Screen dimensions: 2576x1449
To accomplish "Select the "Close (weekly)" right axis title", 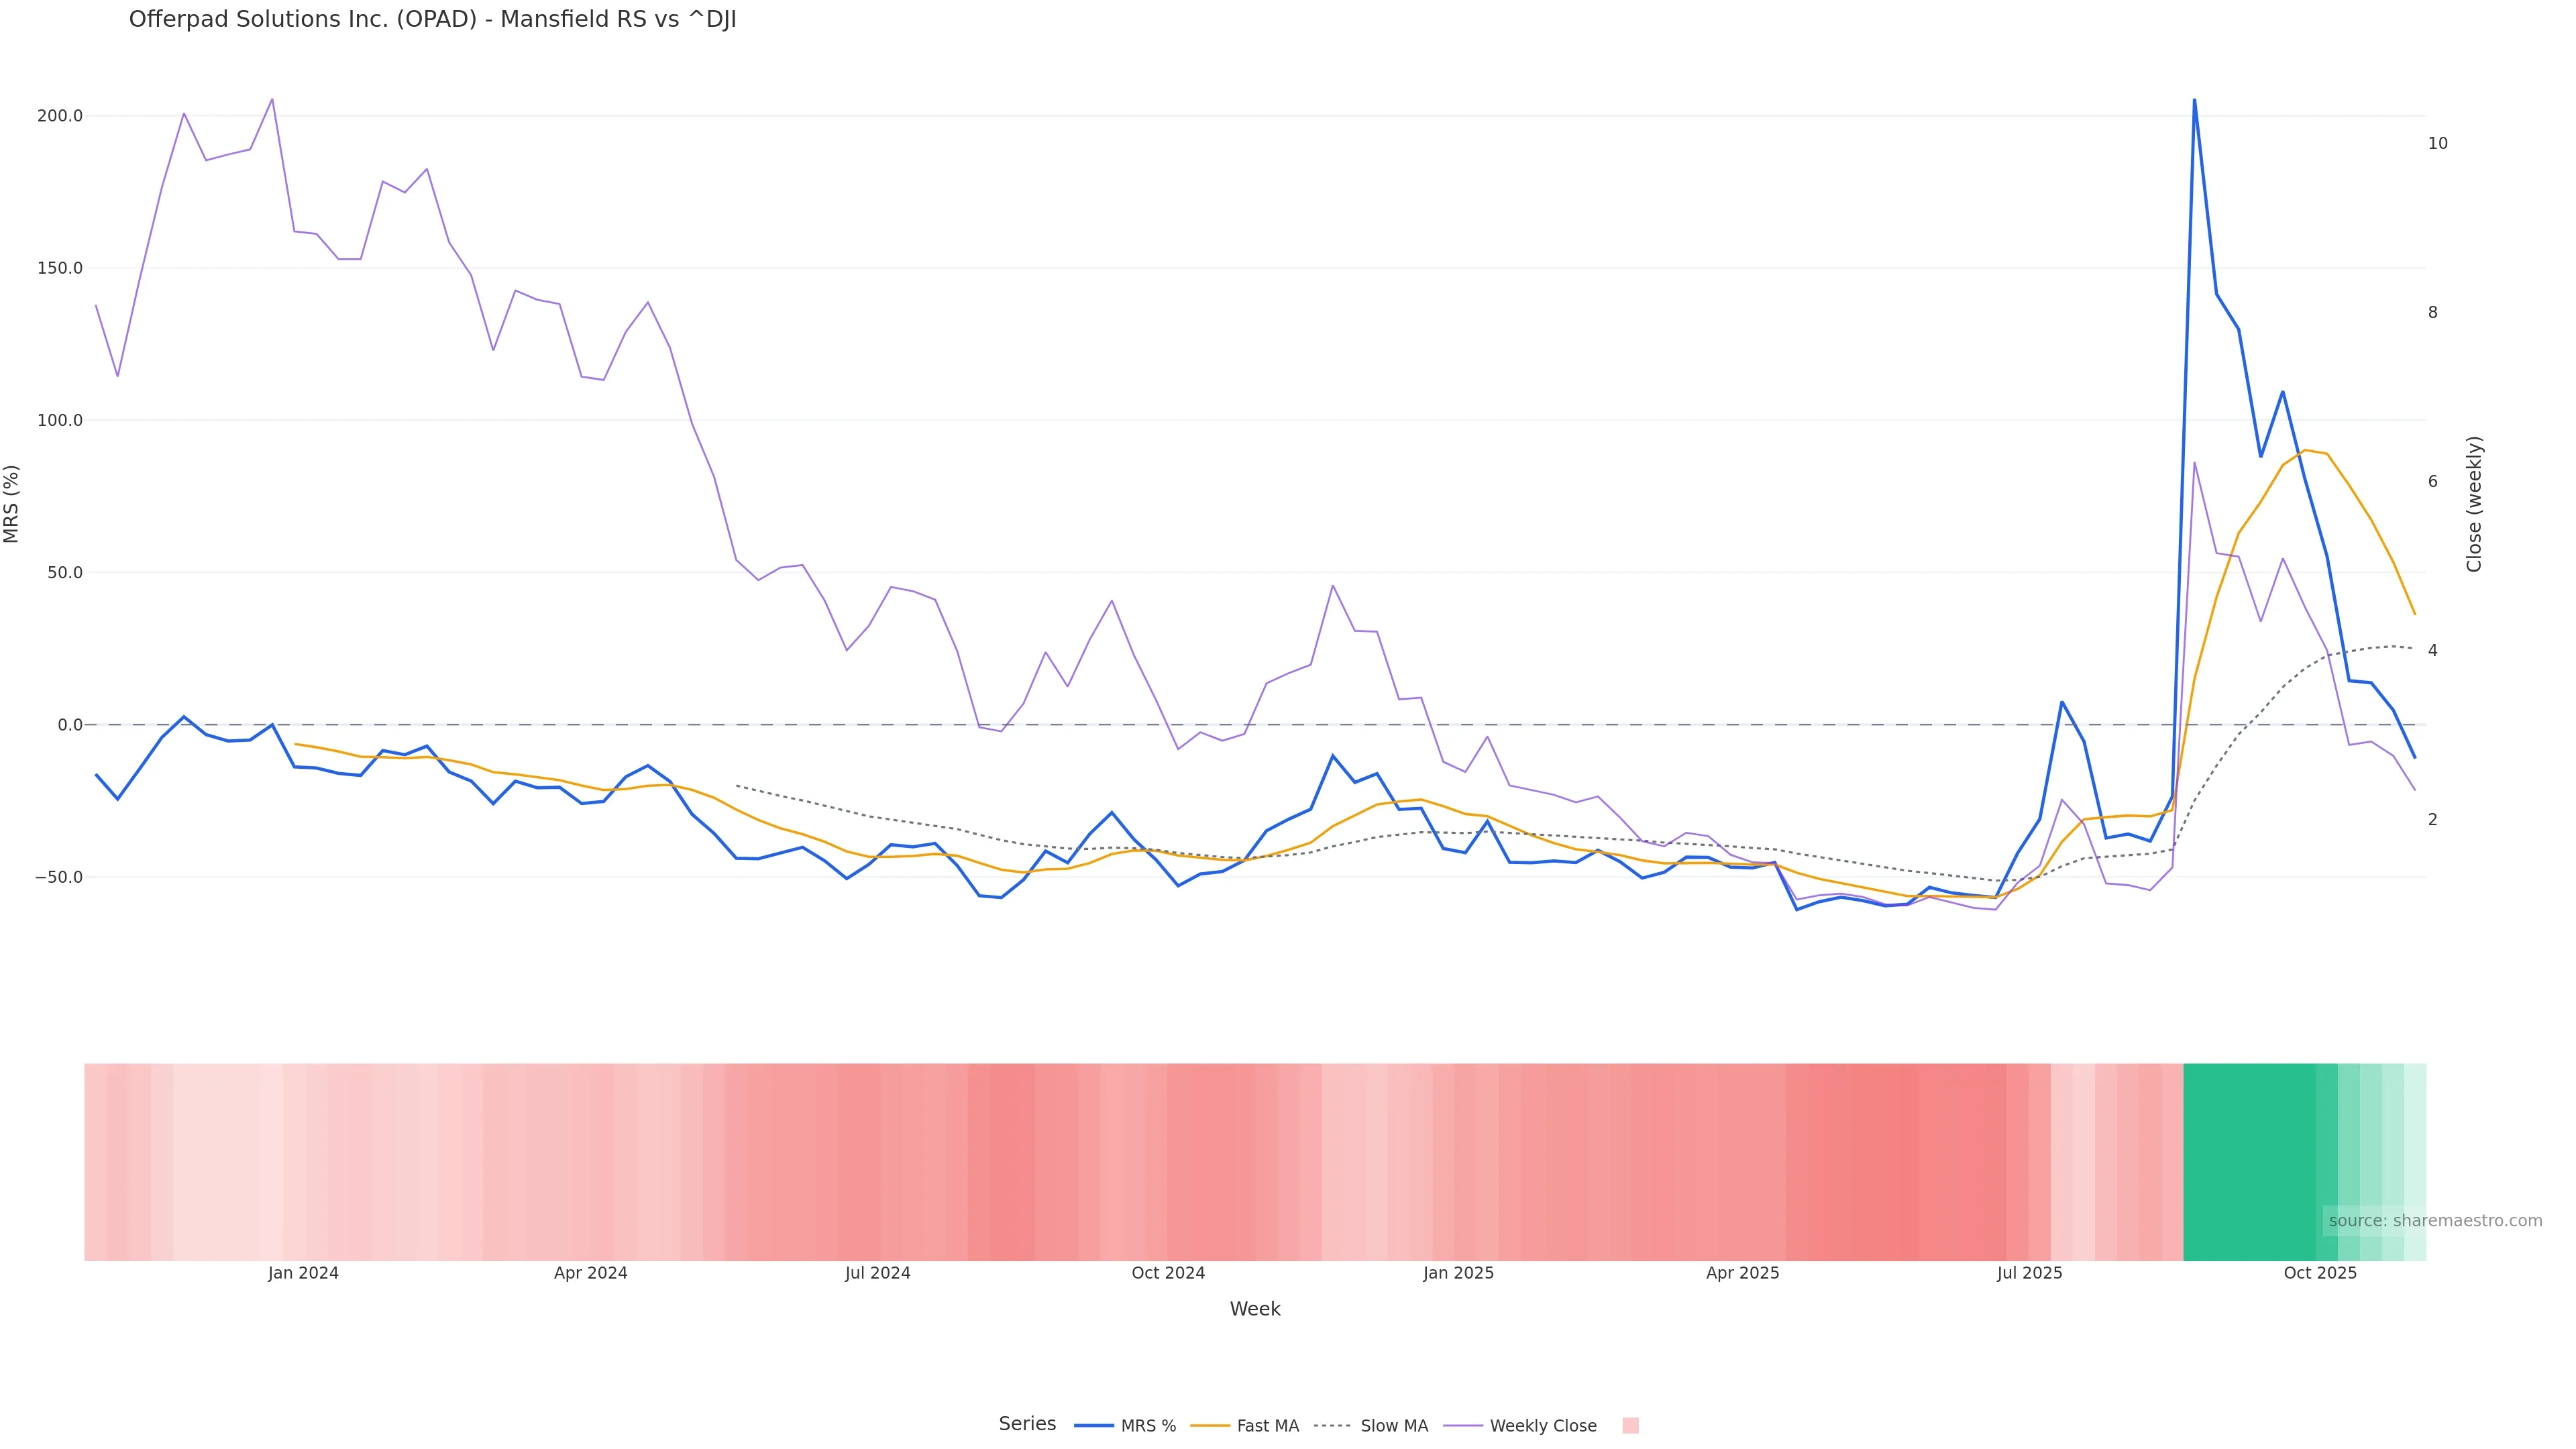I will [2475, 503].
